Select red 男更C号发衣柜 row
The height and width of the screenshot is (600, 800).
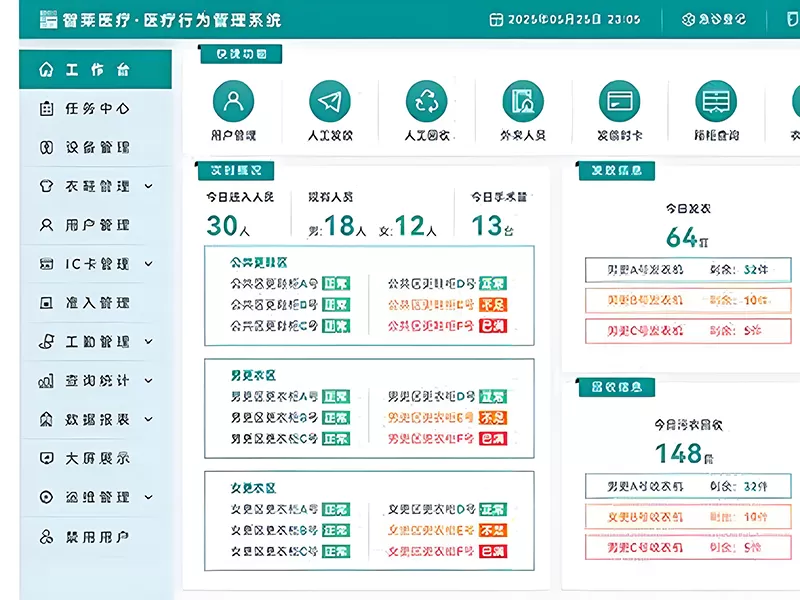point(688,331)
